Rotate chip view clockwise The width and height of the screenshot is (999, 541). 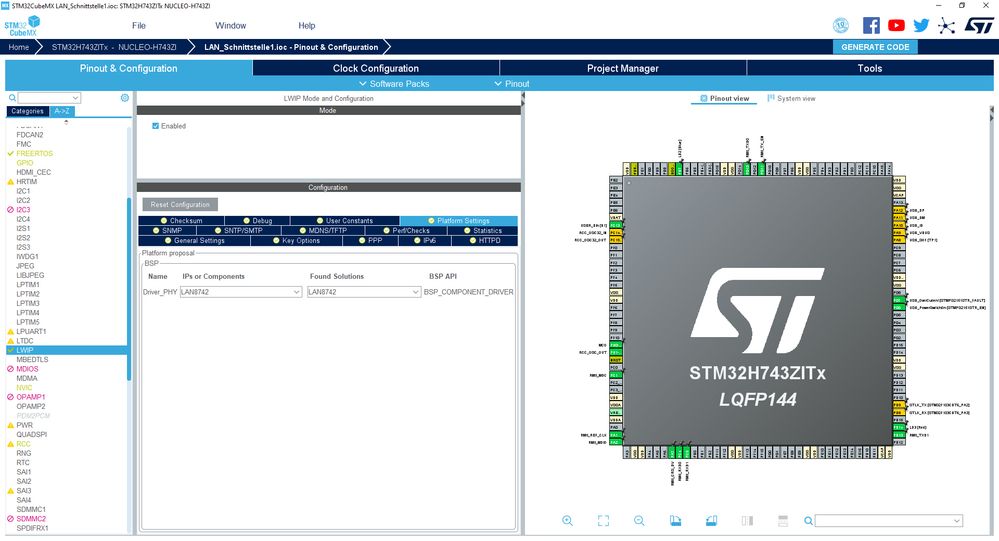675,521
